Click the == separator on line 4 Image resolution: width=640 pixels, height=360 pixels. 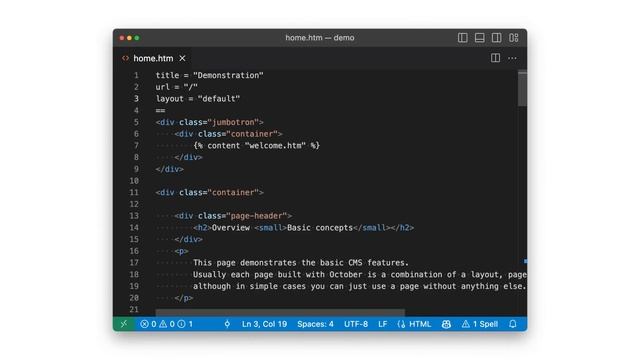(x=160, y=110)
